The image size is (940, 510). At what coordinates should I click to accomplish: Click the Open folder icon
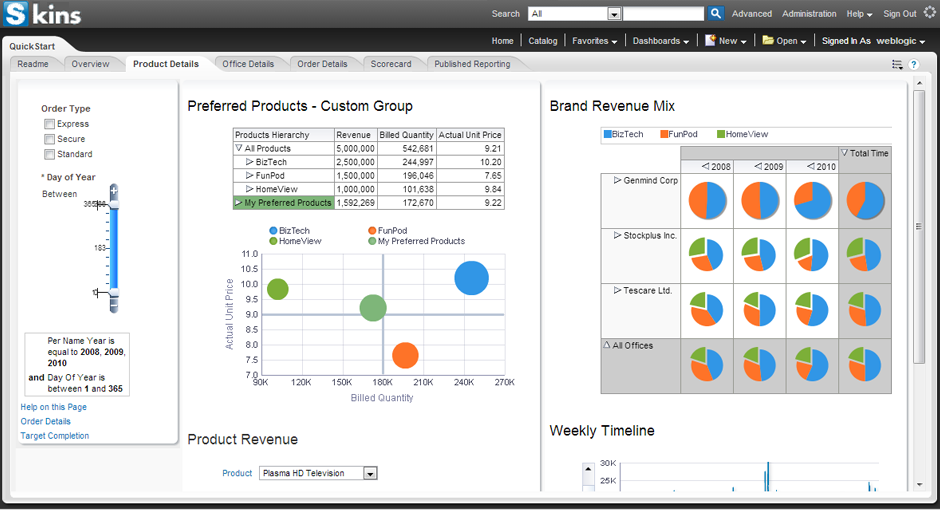[x=767, y=40]
